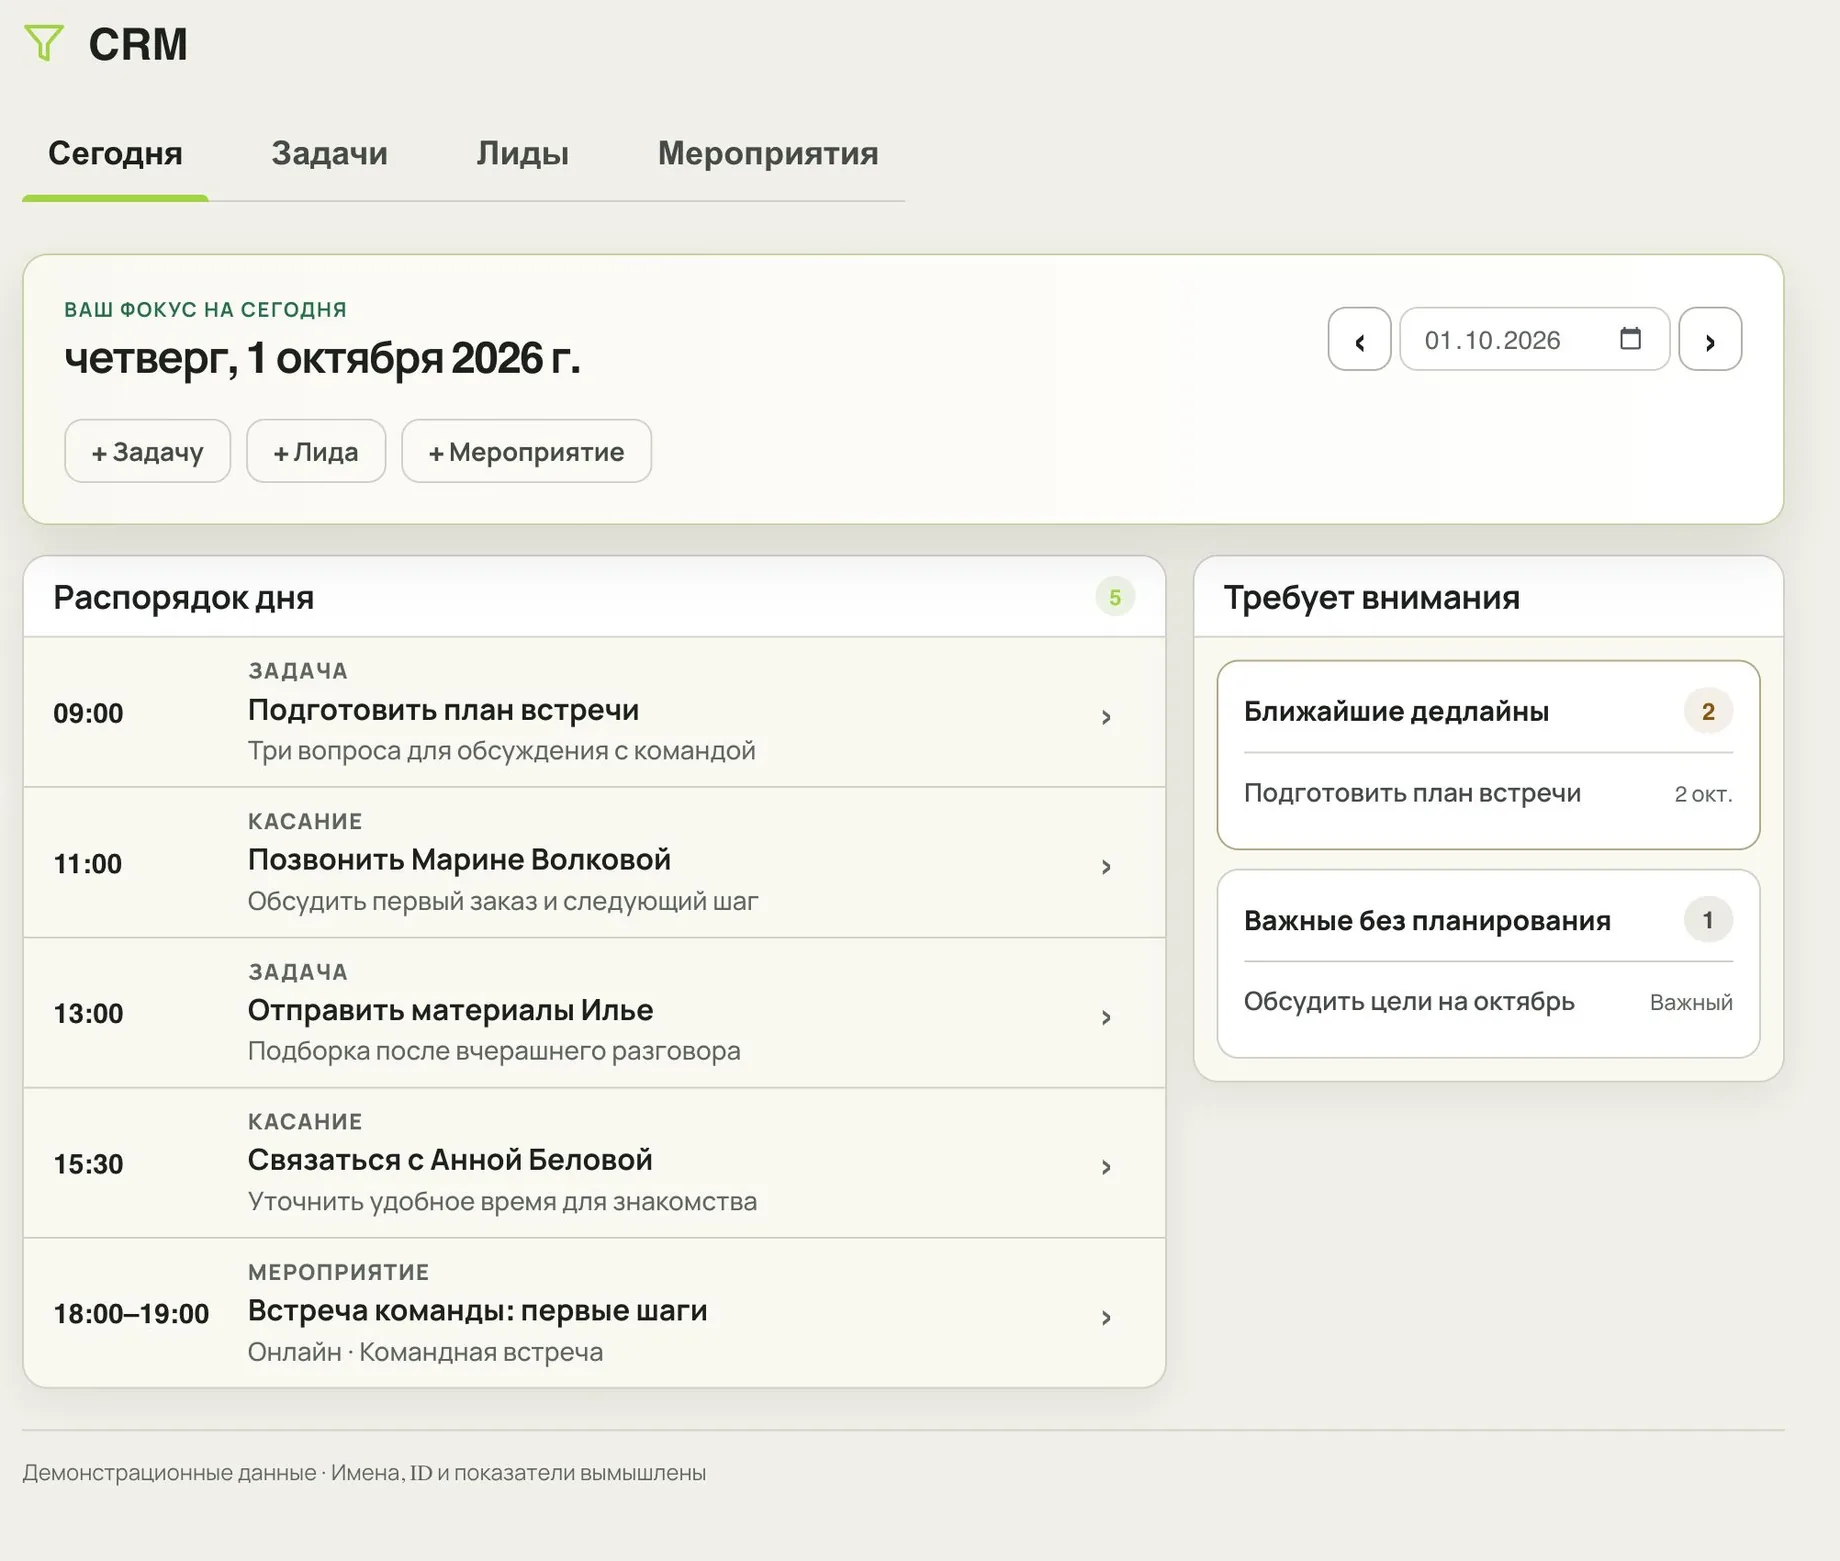Image resolution: width=1840 pixels, height=1561 pixels.
Task: Click the + Задачу button
Action: click(x=148, y=451)
